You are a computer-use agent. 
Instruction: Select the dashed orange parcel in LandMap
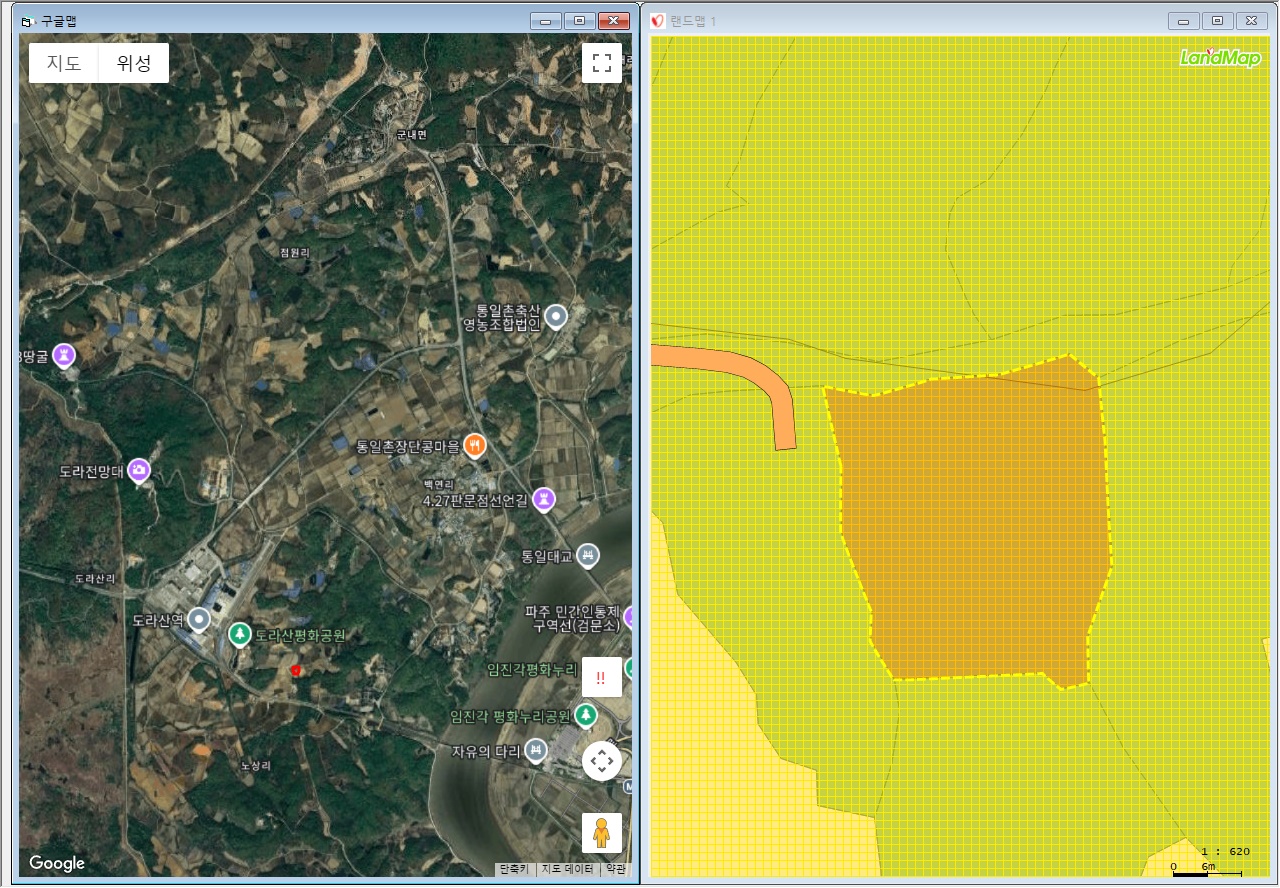point(970,530)
